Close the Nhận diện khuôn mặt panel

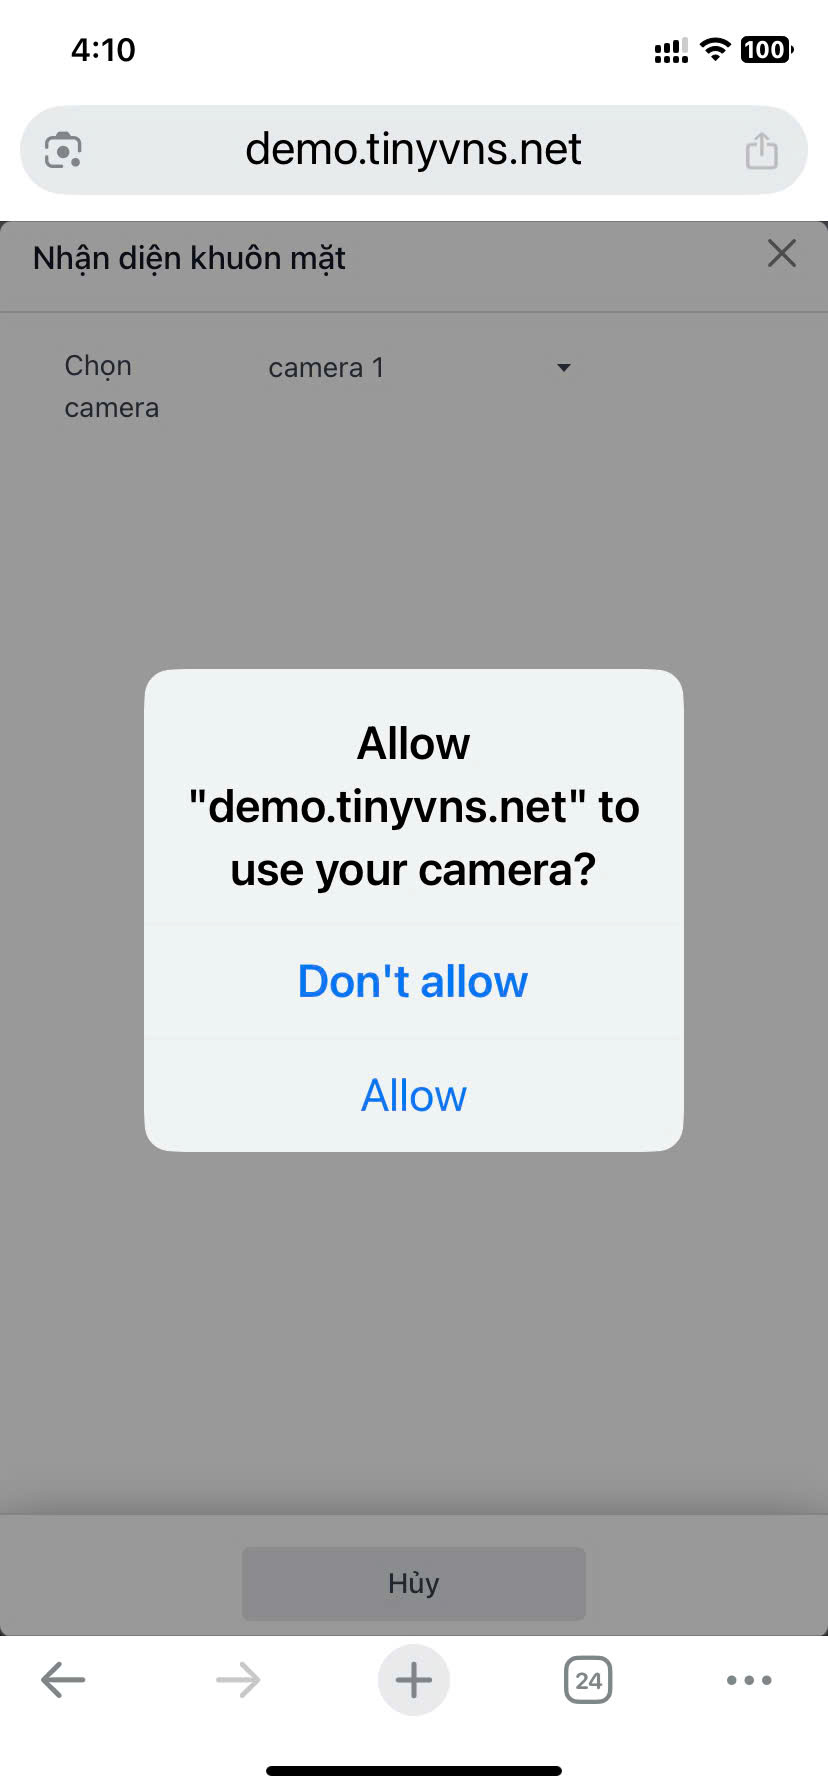tap(782, 254)
